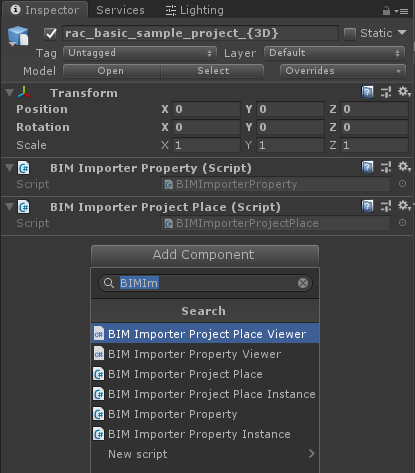Click Rotation Z value field

(374, 127)
